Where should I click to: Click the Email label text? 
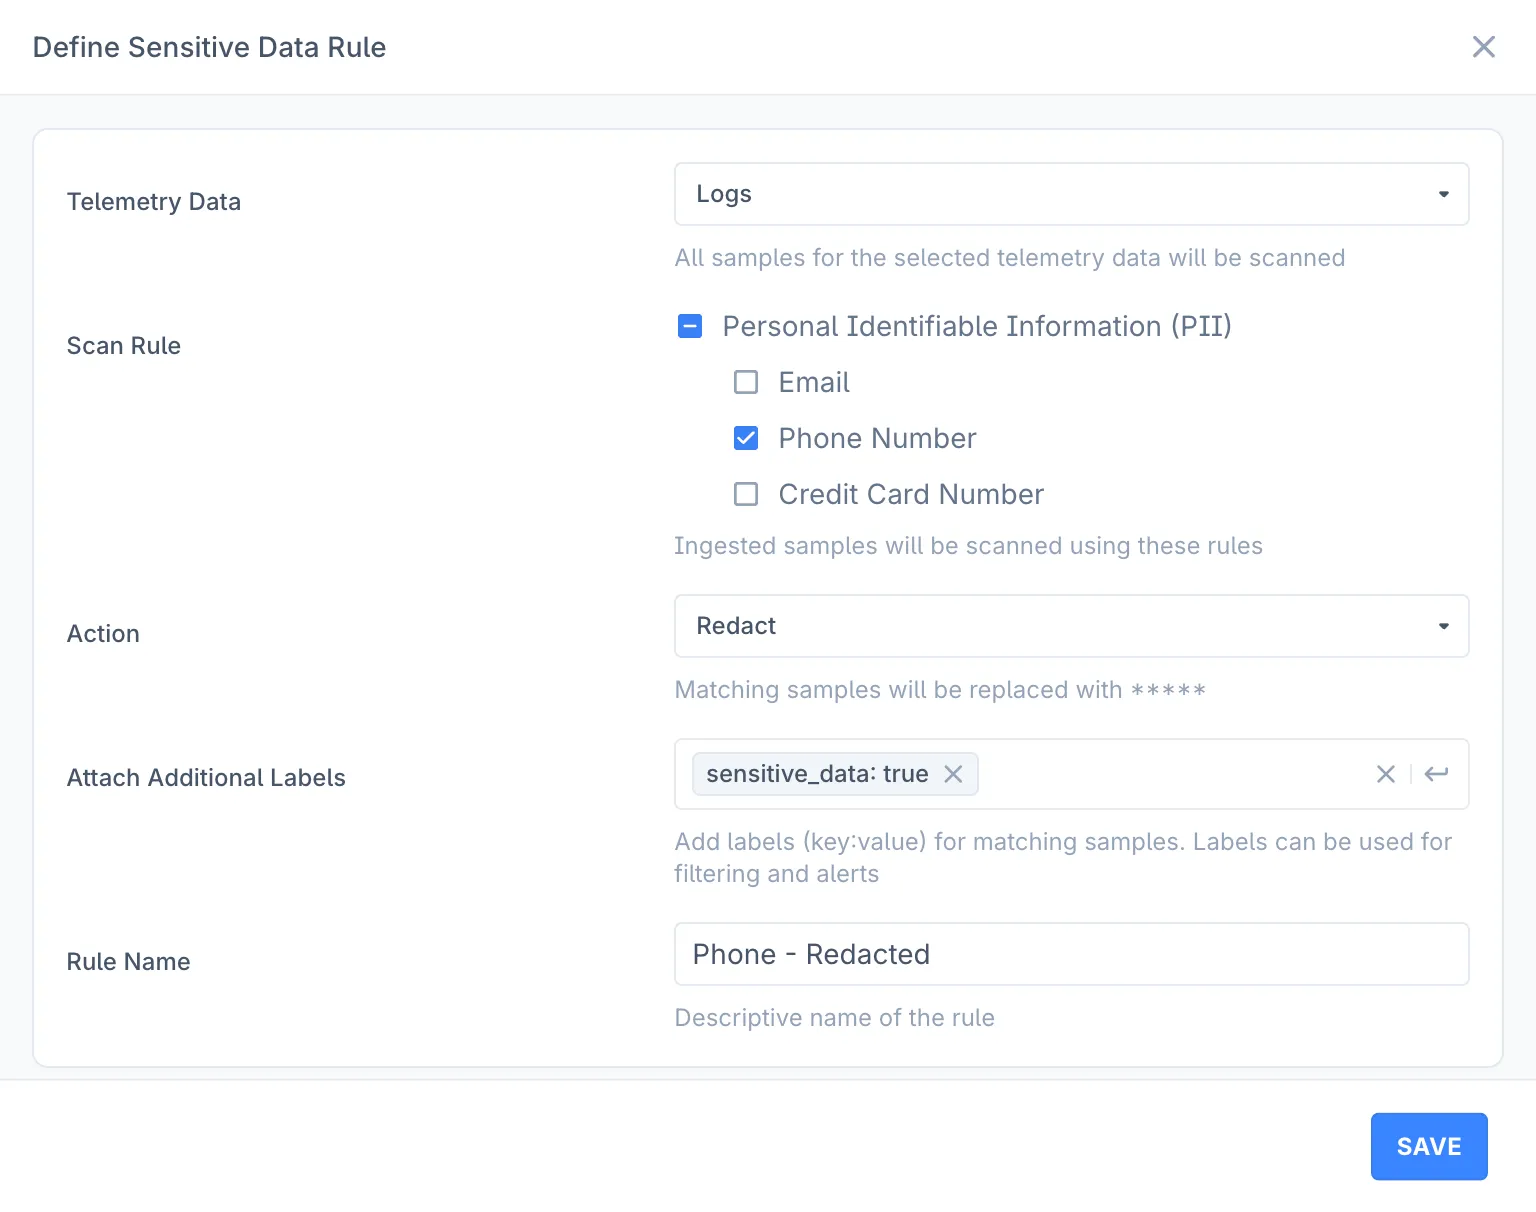coord(814,382)
